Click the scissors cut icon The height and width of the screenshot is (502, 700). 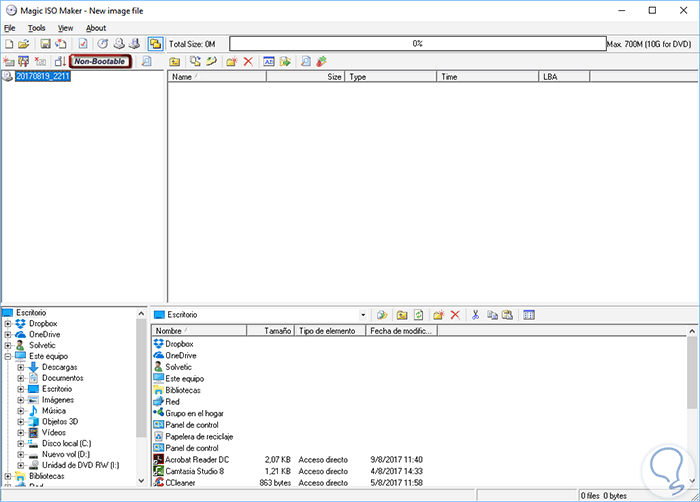pyautogui.click(x=475, y=315)
